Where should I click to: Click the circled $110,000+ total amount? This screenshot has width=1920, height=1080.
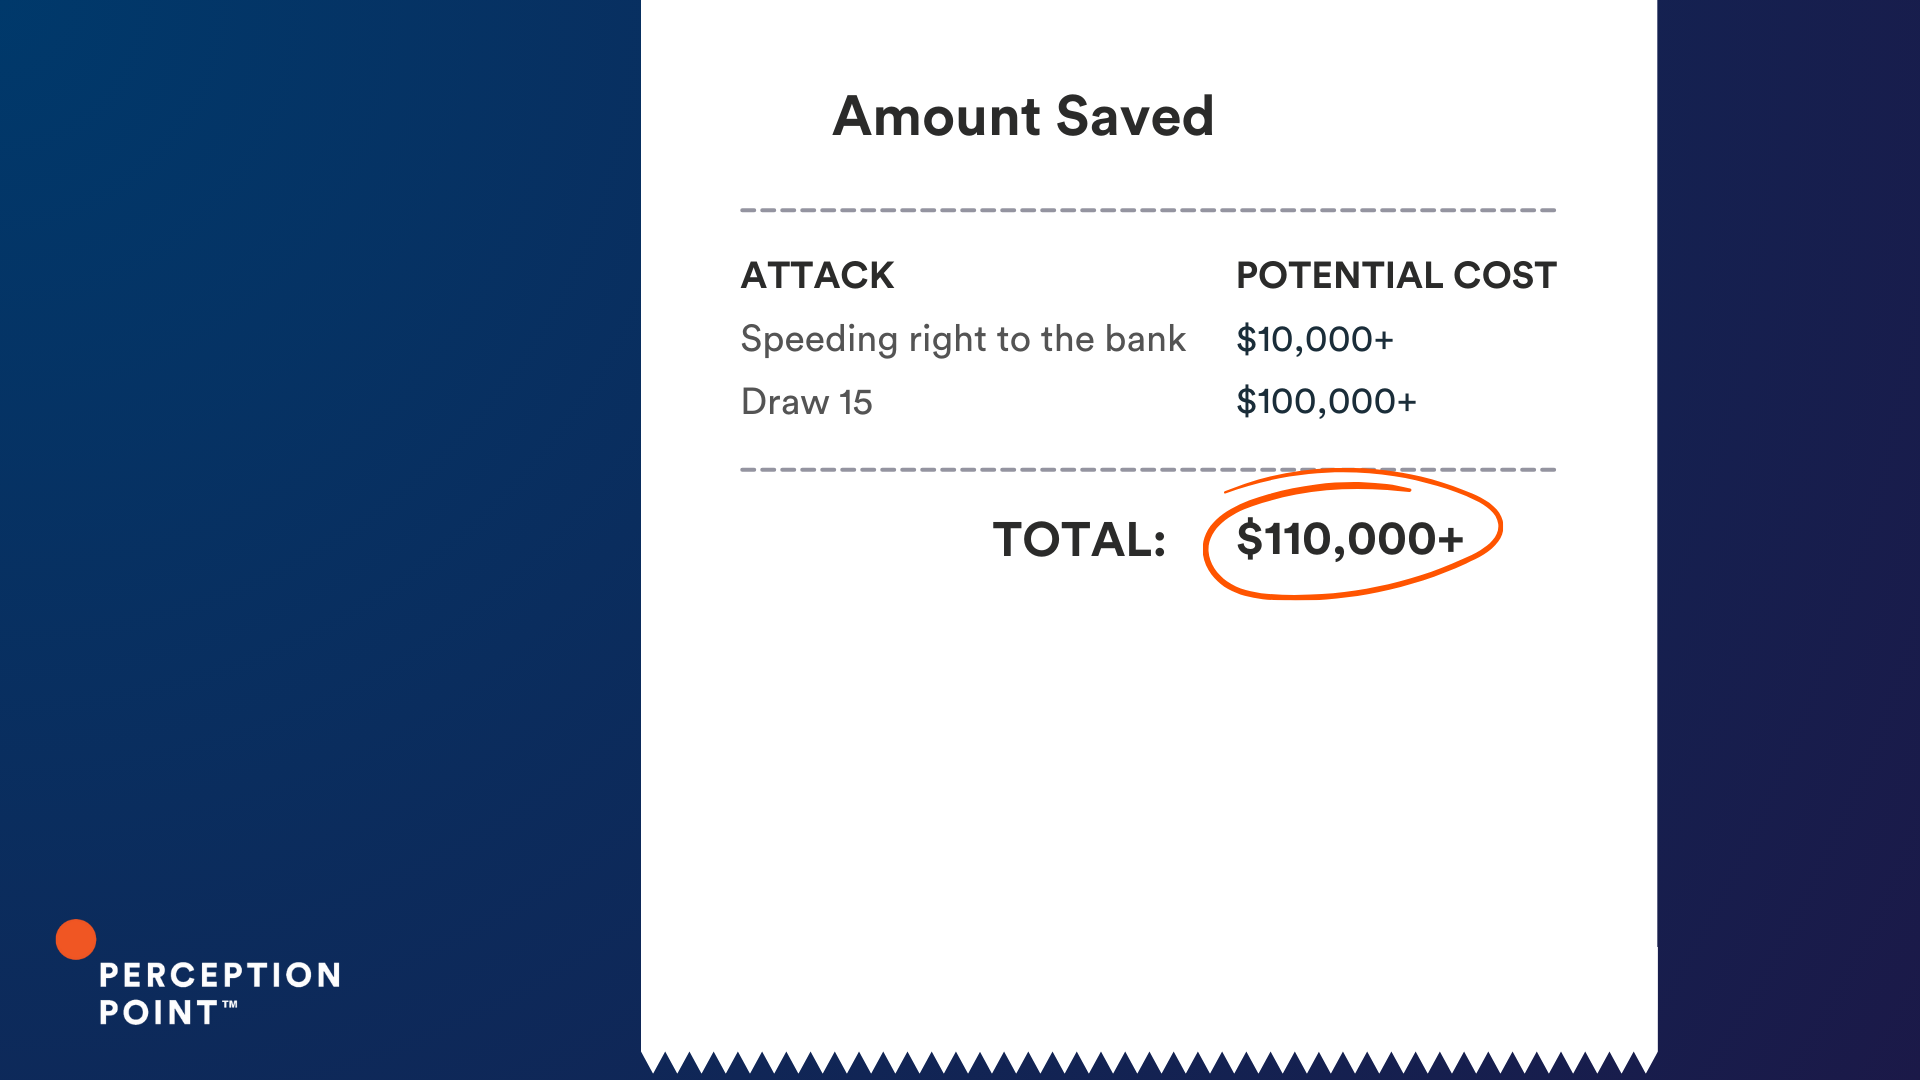(1350, 539)
